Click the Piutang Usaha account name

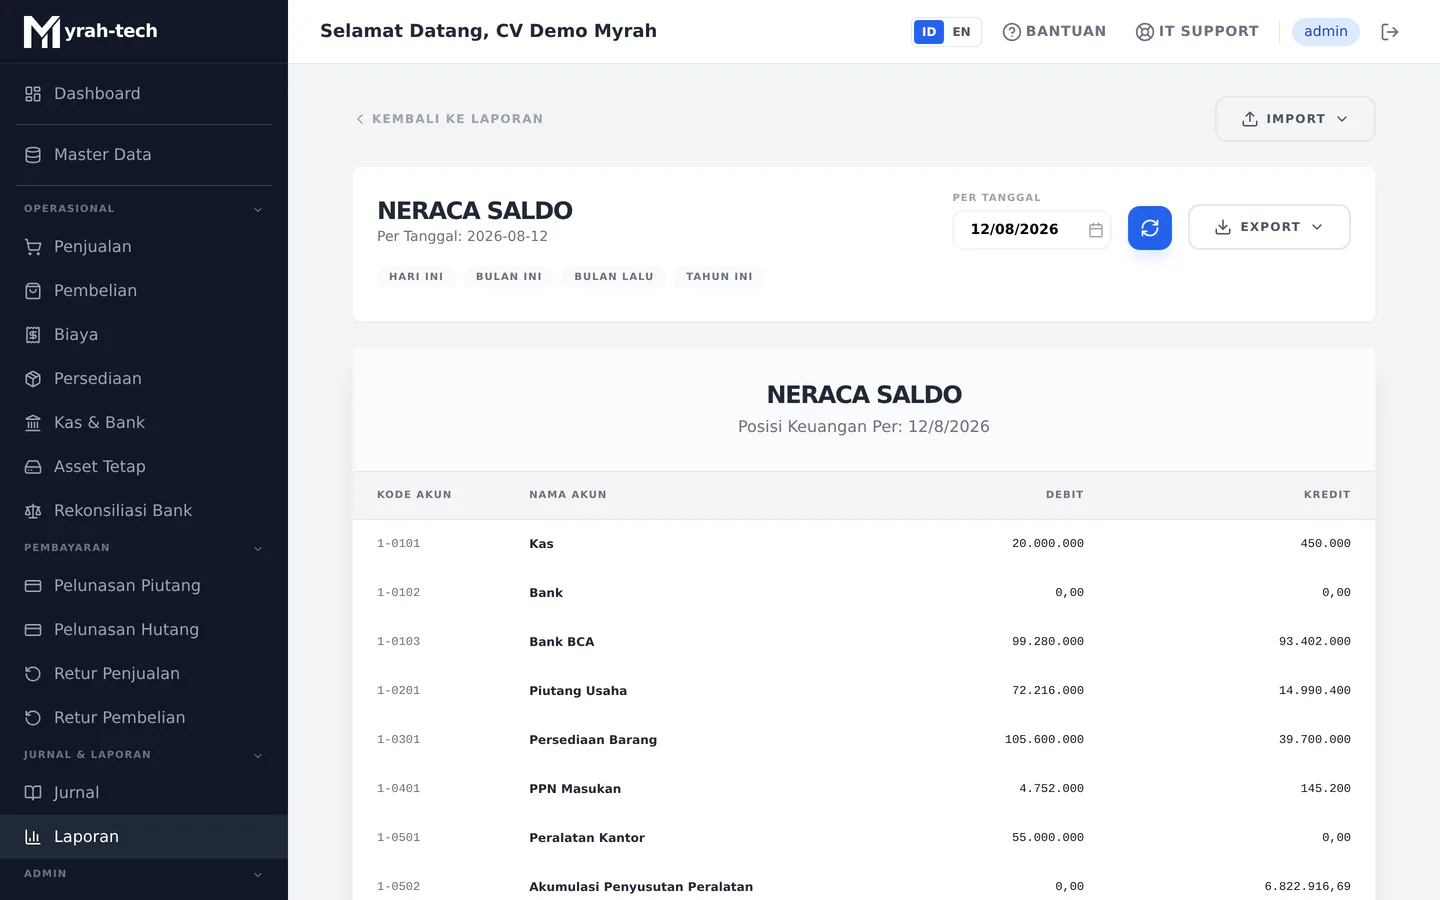(578, 691)
